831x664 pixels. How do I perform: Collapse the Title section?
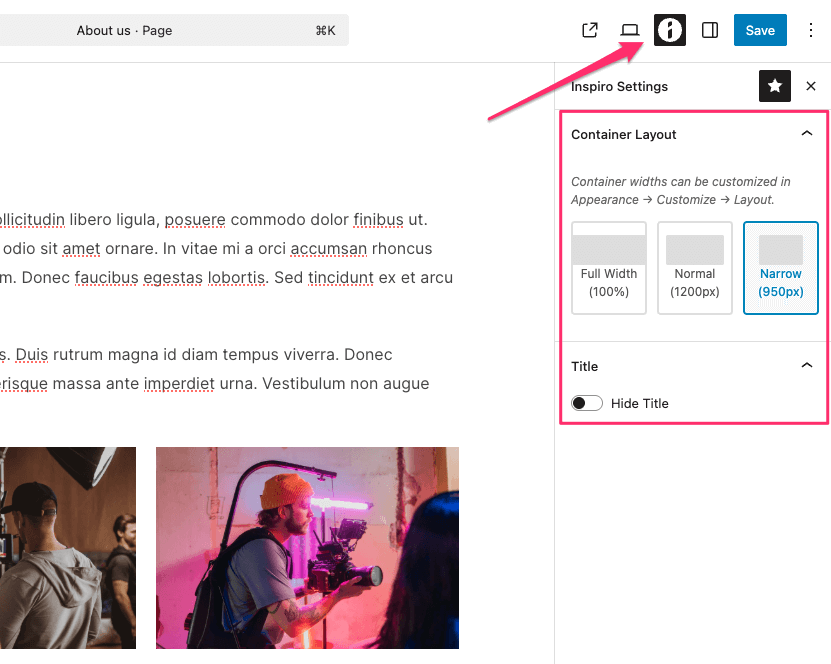point(807,366)
